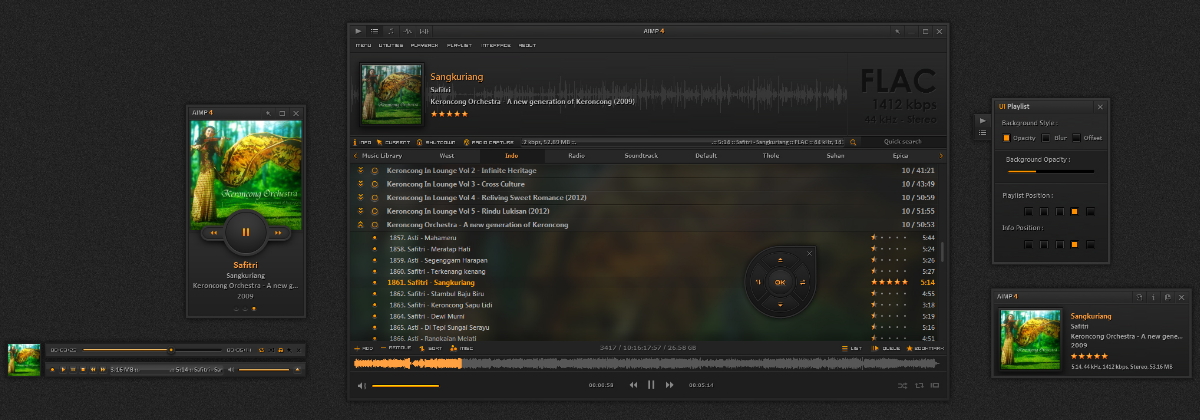The image size is (1200, 420).
Task: Click next track in mini cover player
Action: point(279,233)
